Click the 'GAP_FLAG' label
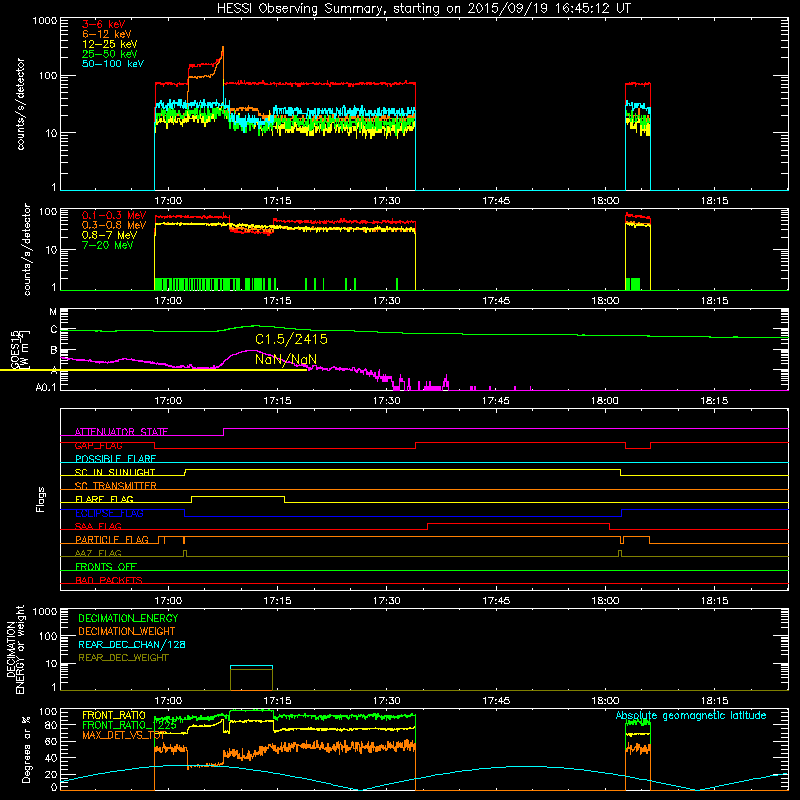The width and height of the screenshot is (800, 800). [x=98, y=445]
